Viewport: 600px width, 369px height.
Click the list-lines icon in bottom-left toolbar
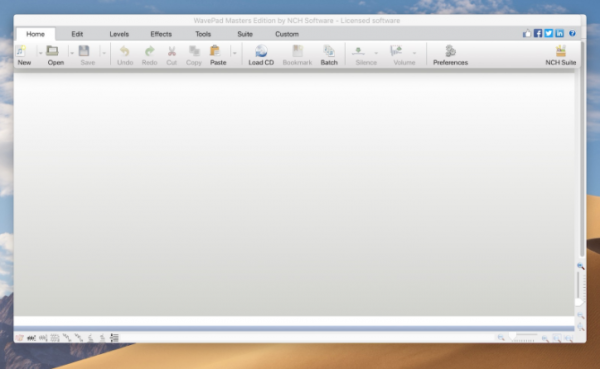(114, 338)
